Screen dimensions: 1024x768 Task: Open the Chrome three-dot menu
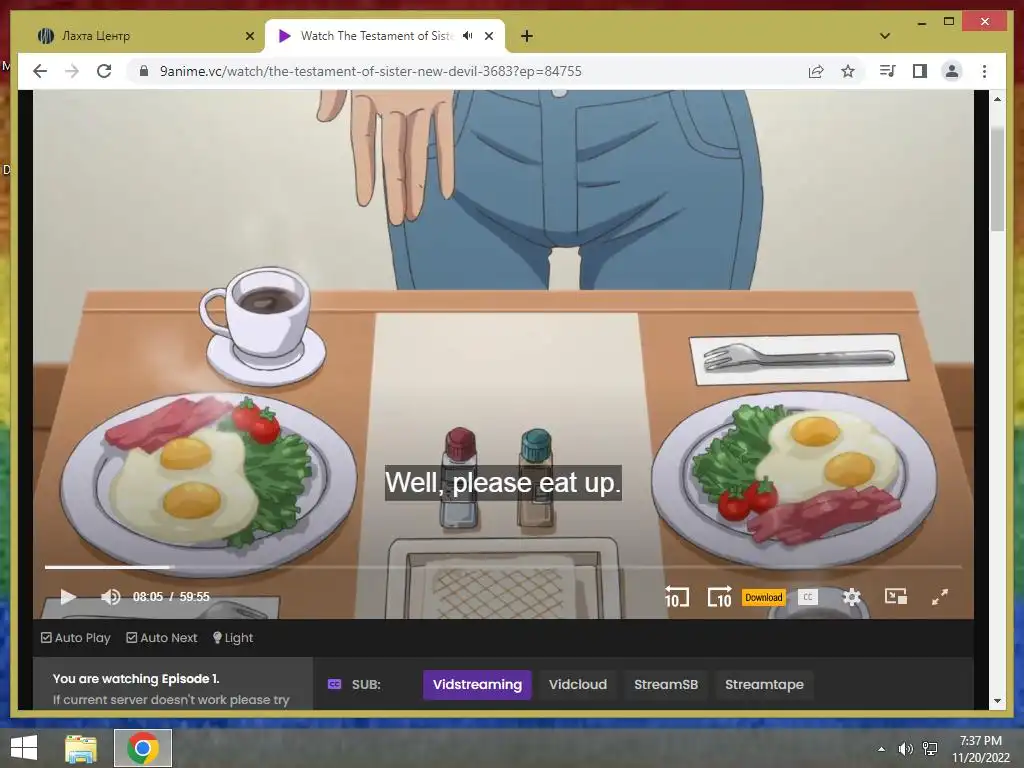click(984, 71)
